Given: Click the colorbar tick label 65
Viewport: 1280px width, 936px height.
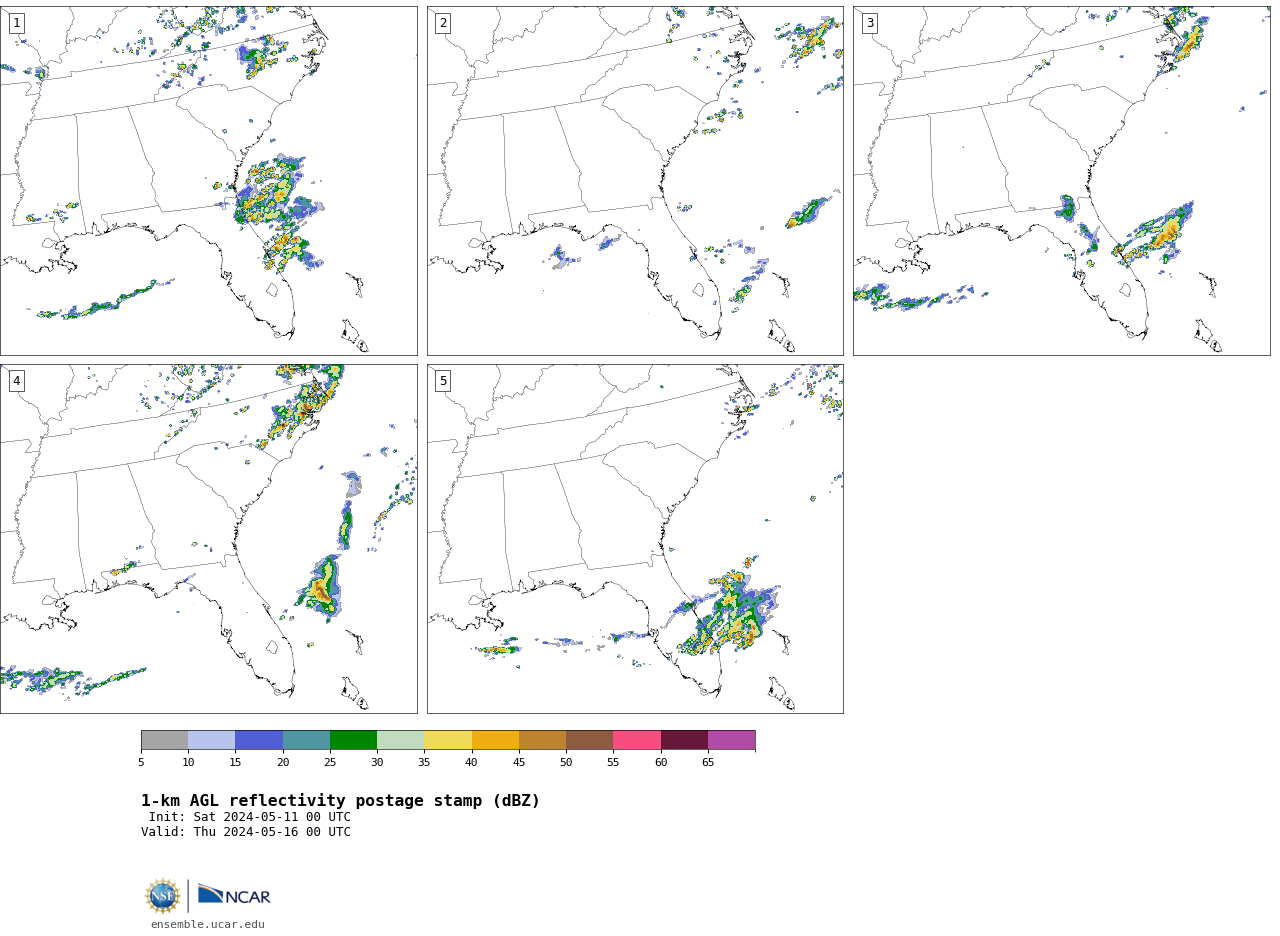Looking at the screenshot, I should tap(708, 762).
